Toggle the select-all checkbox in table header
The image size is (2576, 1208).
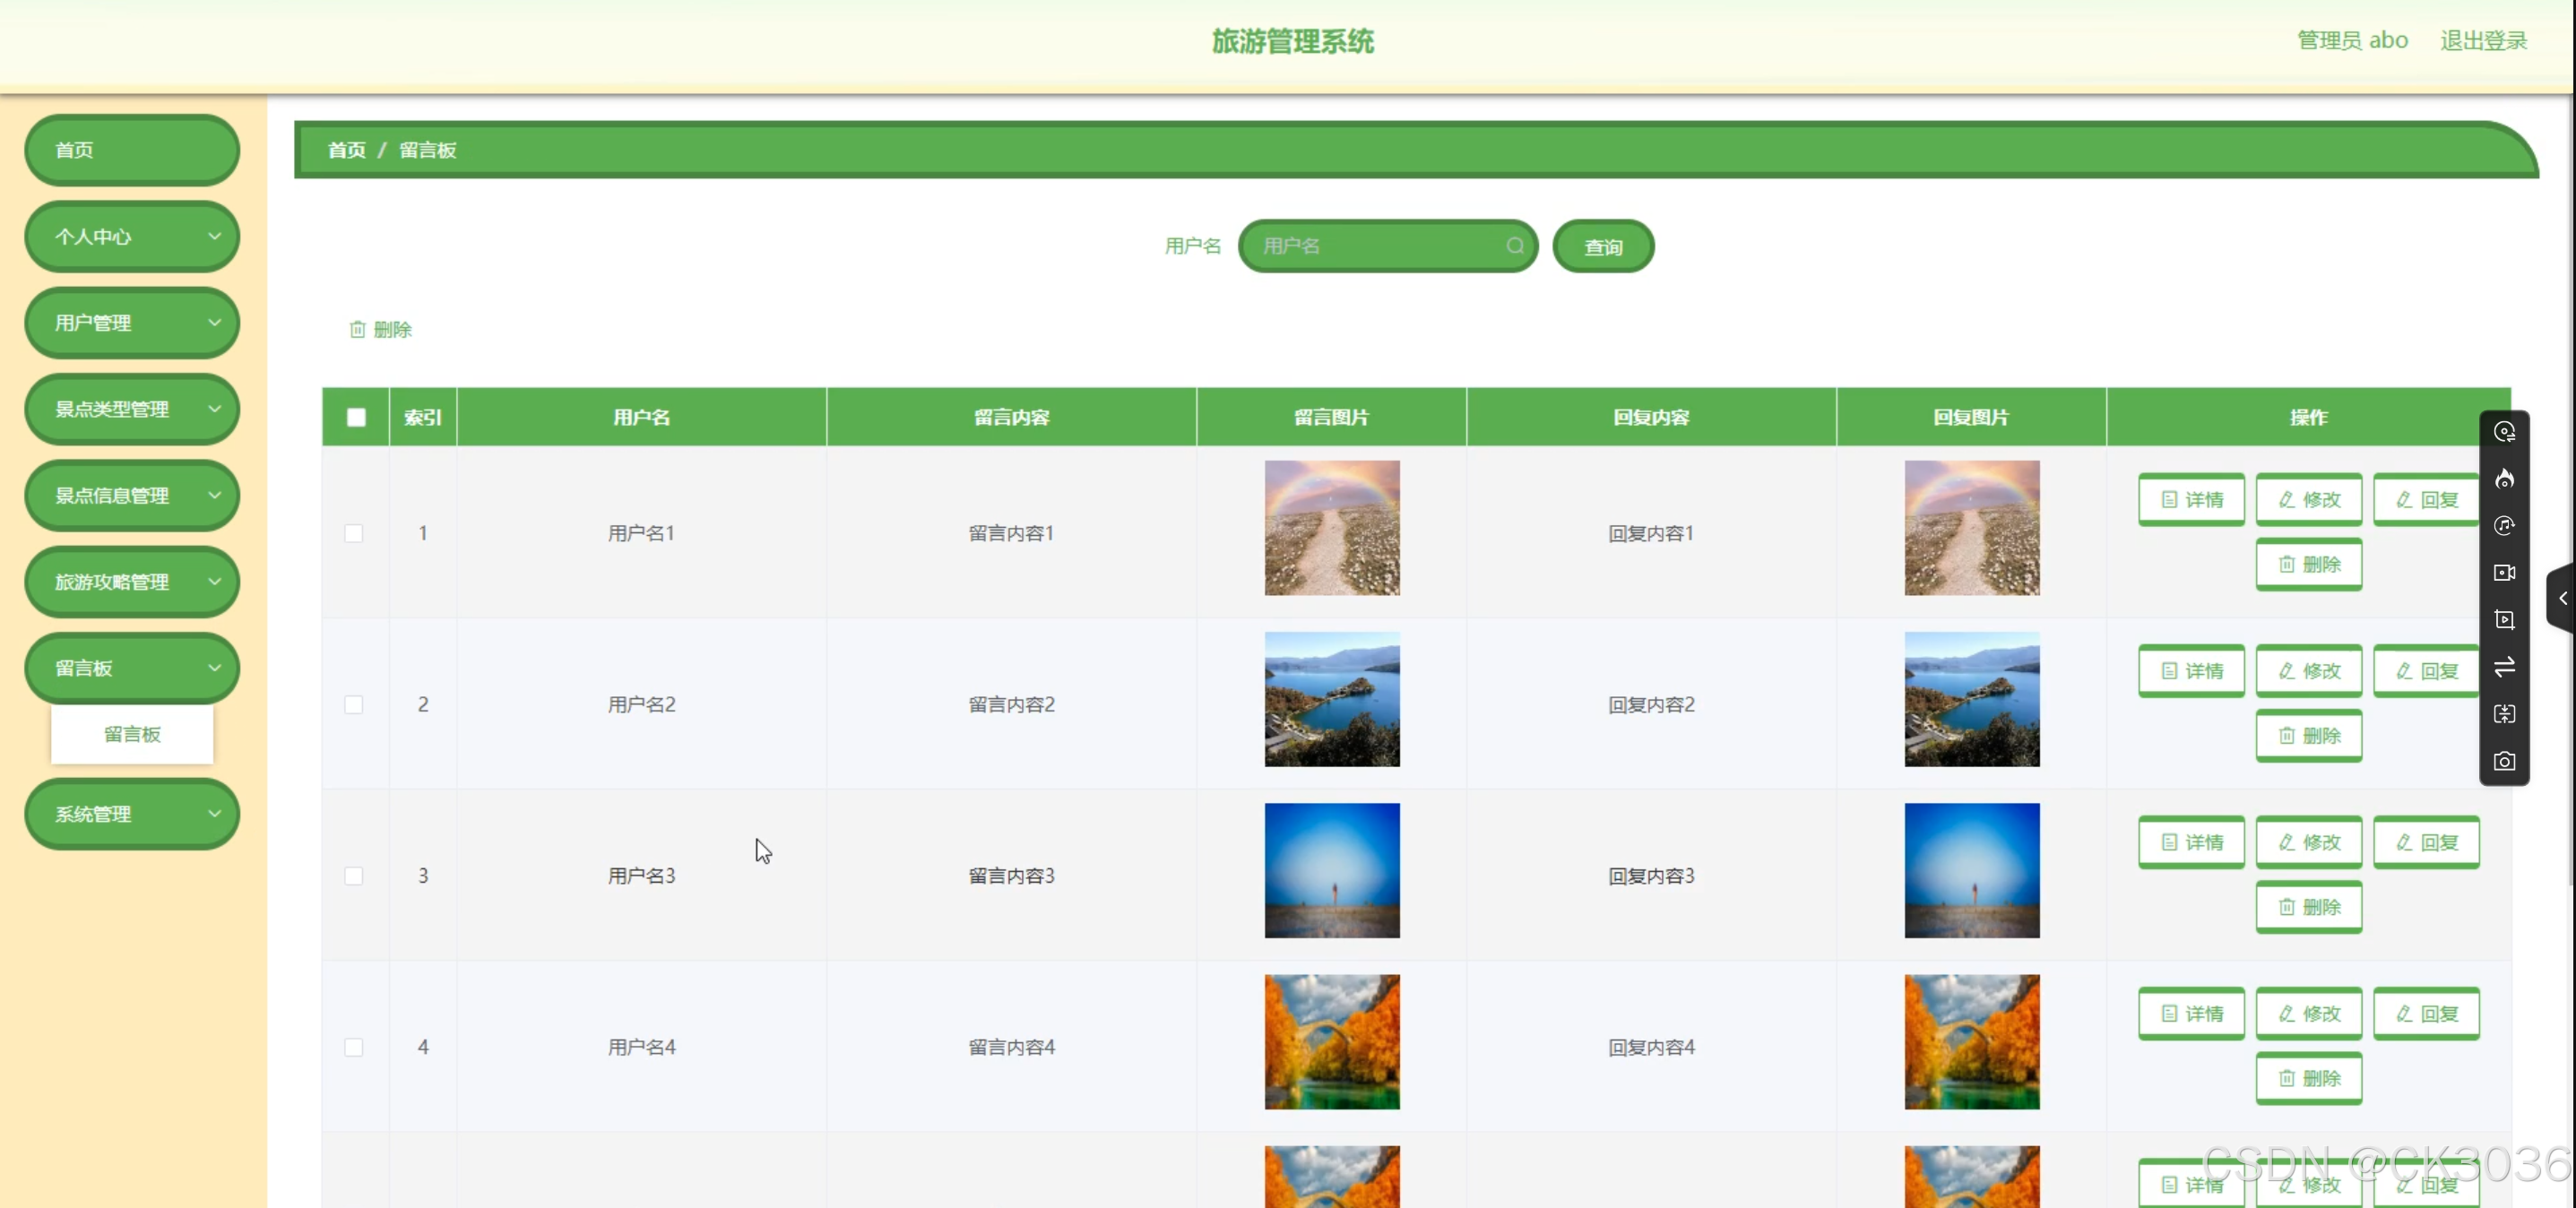click(356, 417)
